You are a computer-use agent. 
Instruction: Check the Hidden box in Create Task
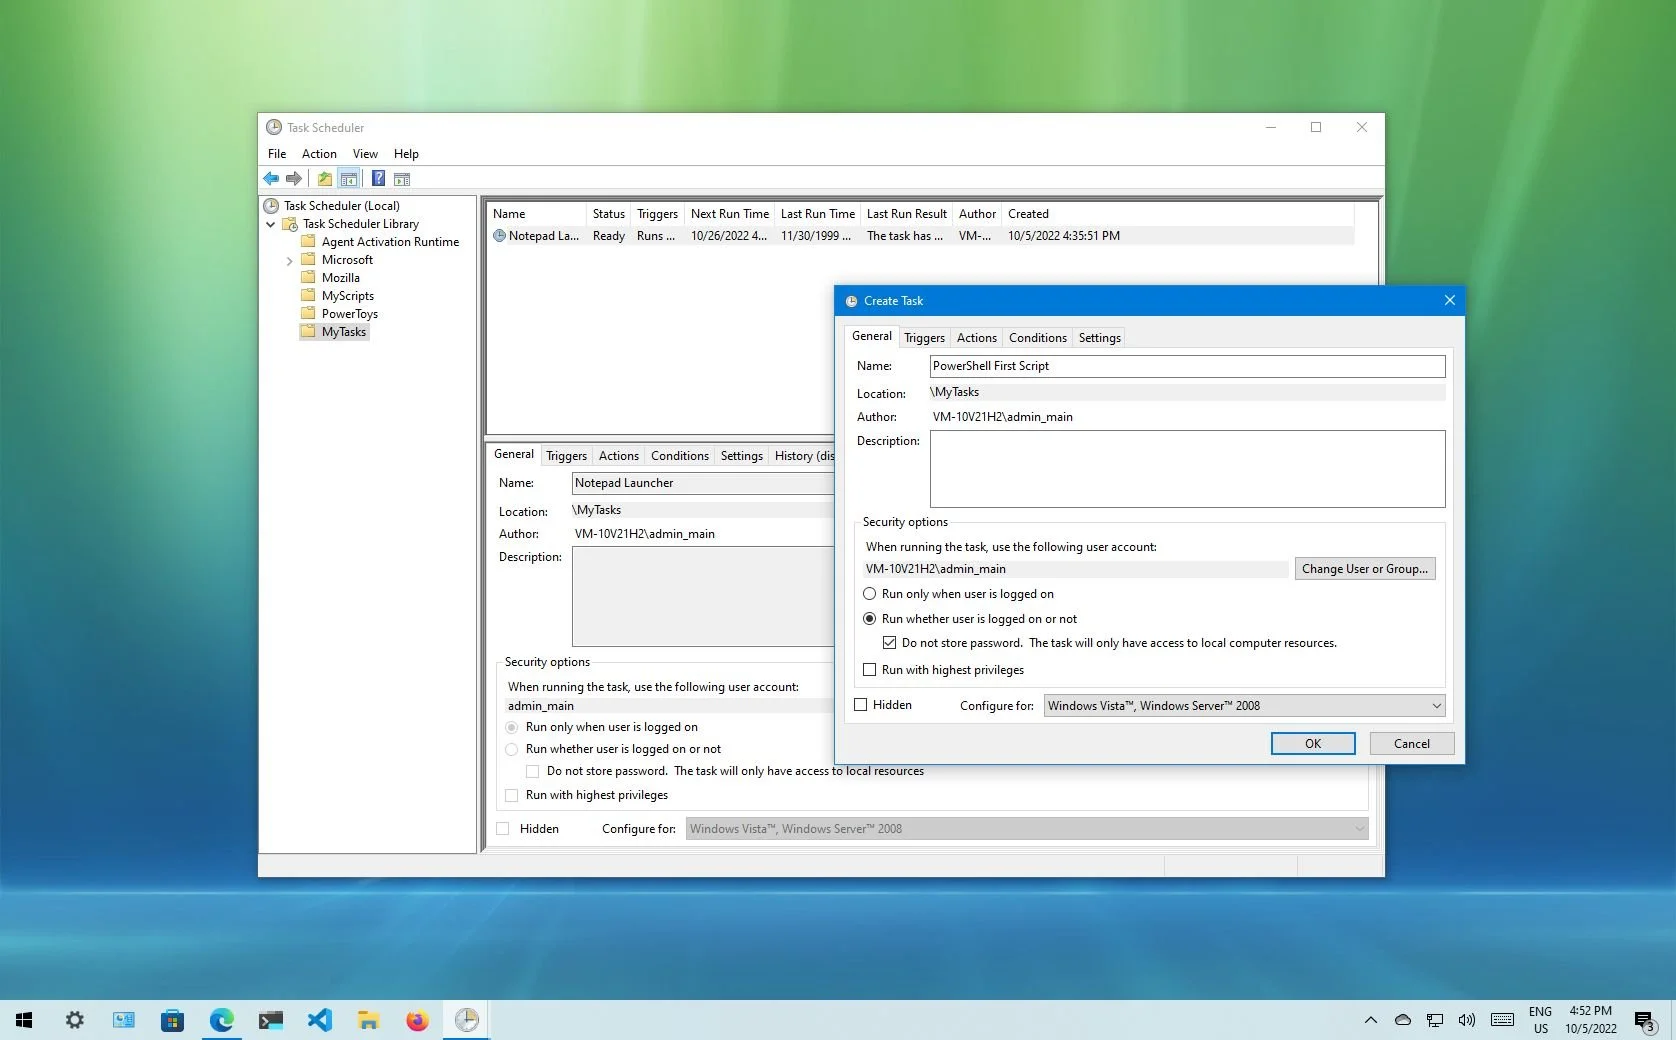pyautogui.click(x=860, y=705)
